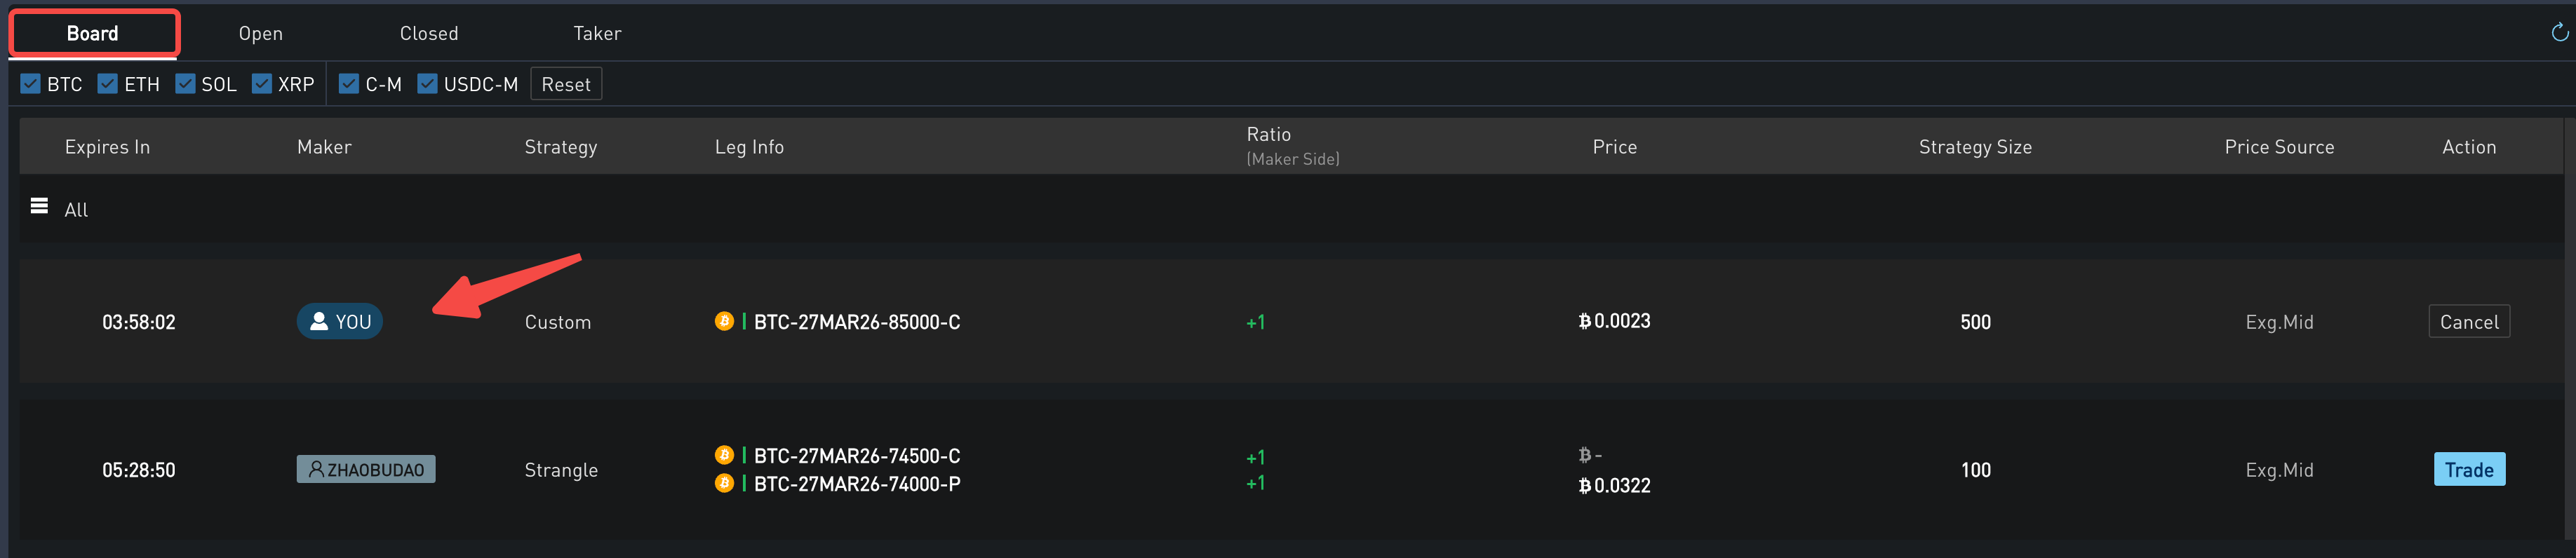The width and height of the screenshot is (2576, 558).
Task: Click the refresh icon at top right
Action: tap(2559, 33)
